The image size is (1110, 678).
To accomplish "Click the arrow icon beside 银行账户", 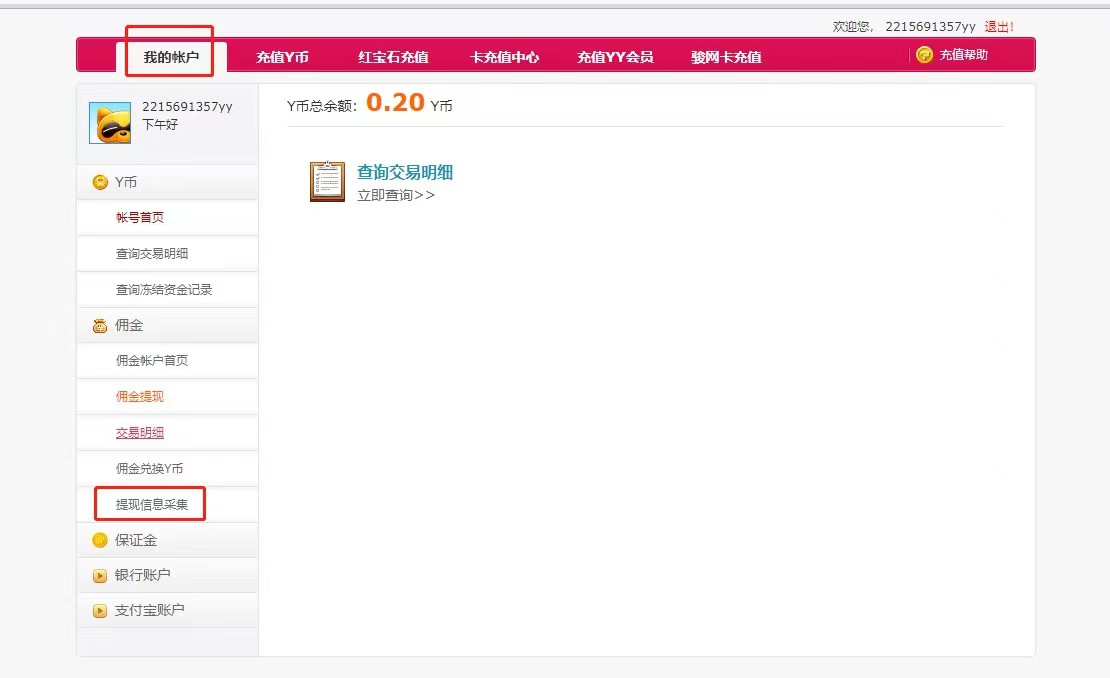I will pyautogui.click(x=100, y=575).
